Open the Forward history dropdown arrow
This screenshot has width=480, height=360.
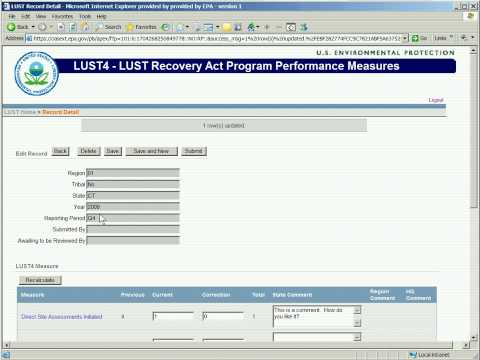click(x=52, y=27)
